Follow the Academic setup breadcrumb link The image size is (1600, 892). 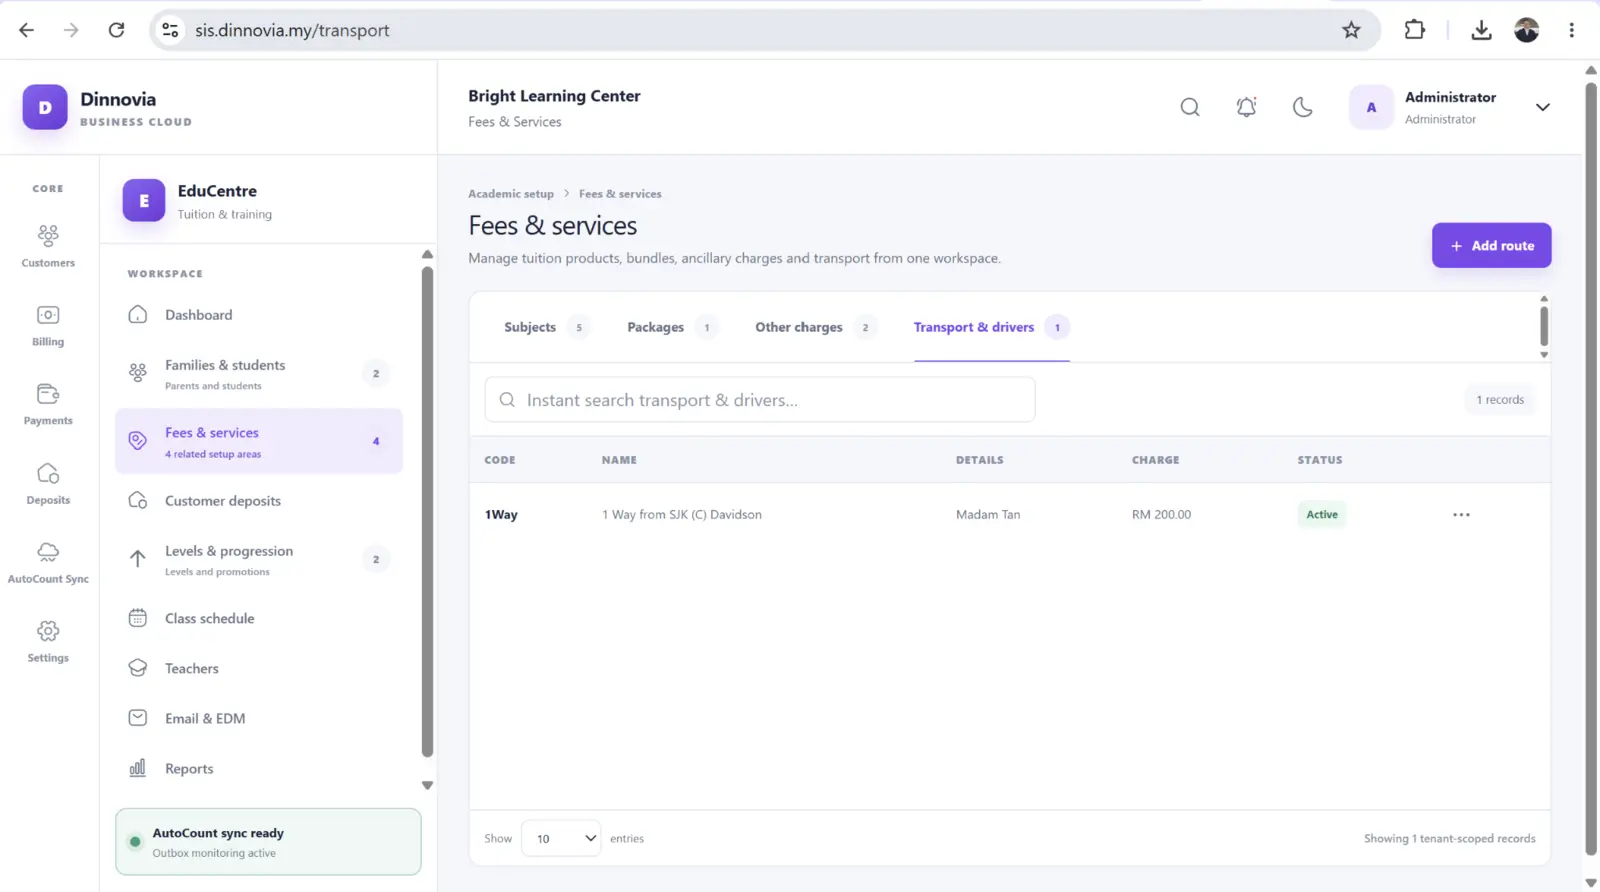(511, 194)
